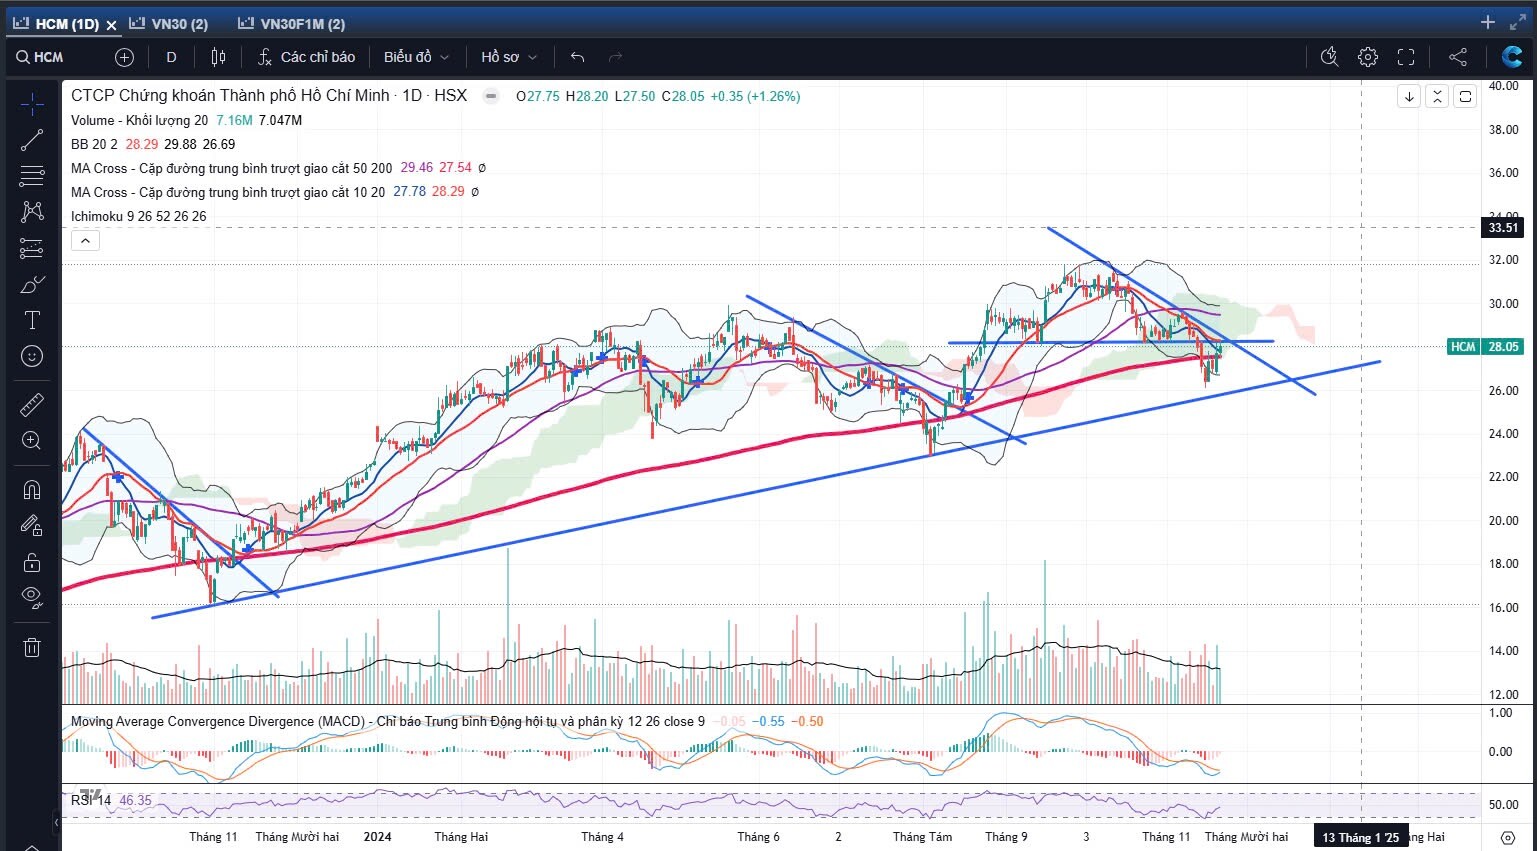Open symbol search for HCM
Screen dimensions: 1537x851
coord(40,57)
